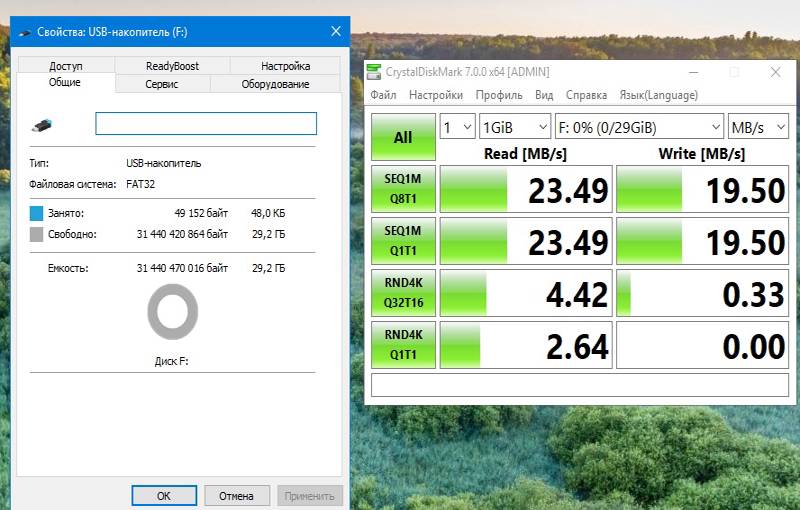Open the Файл menu
800x510 pixels.
point(383,95)
